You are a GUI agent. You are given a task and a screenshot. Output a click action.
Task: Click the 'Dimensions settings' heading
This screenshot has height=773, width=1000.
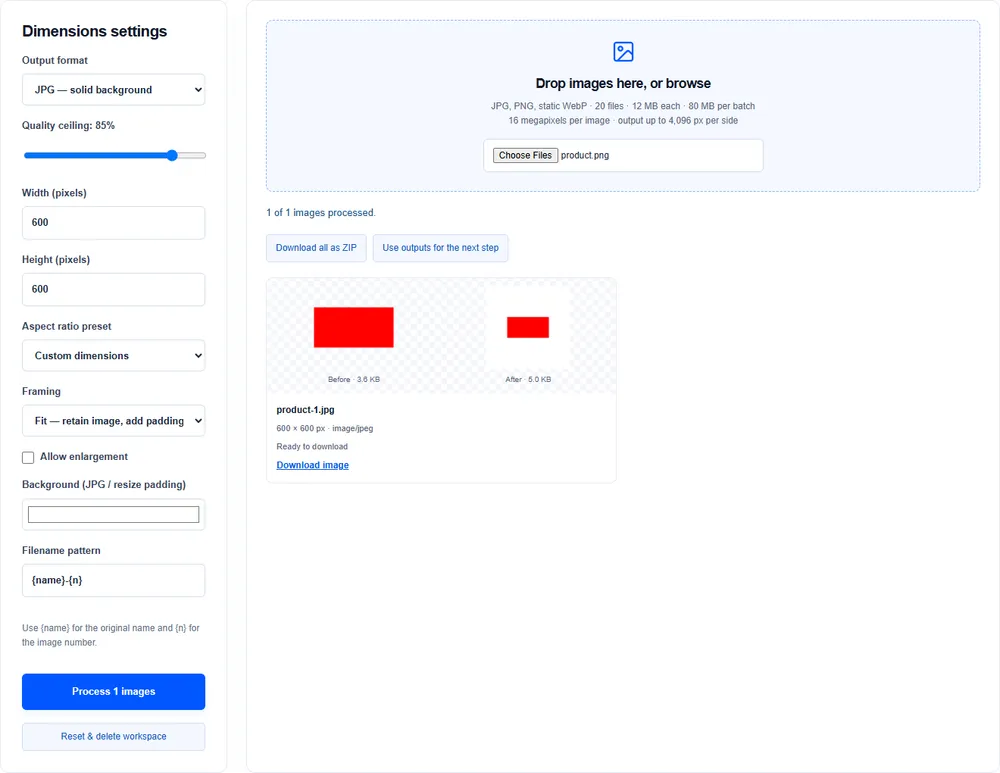(94, 31)
